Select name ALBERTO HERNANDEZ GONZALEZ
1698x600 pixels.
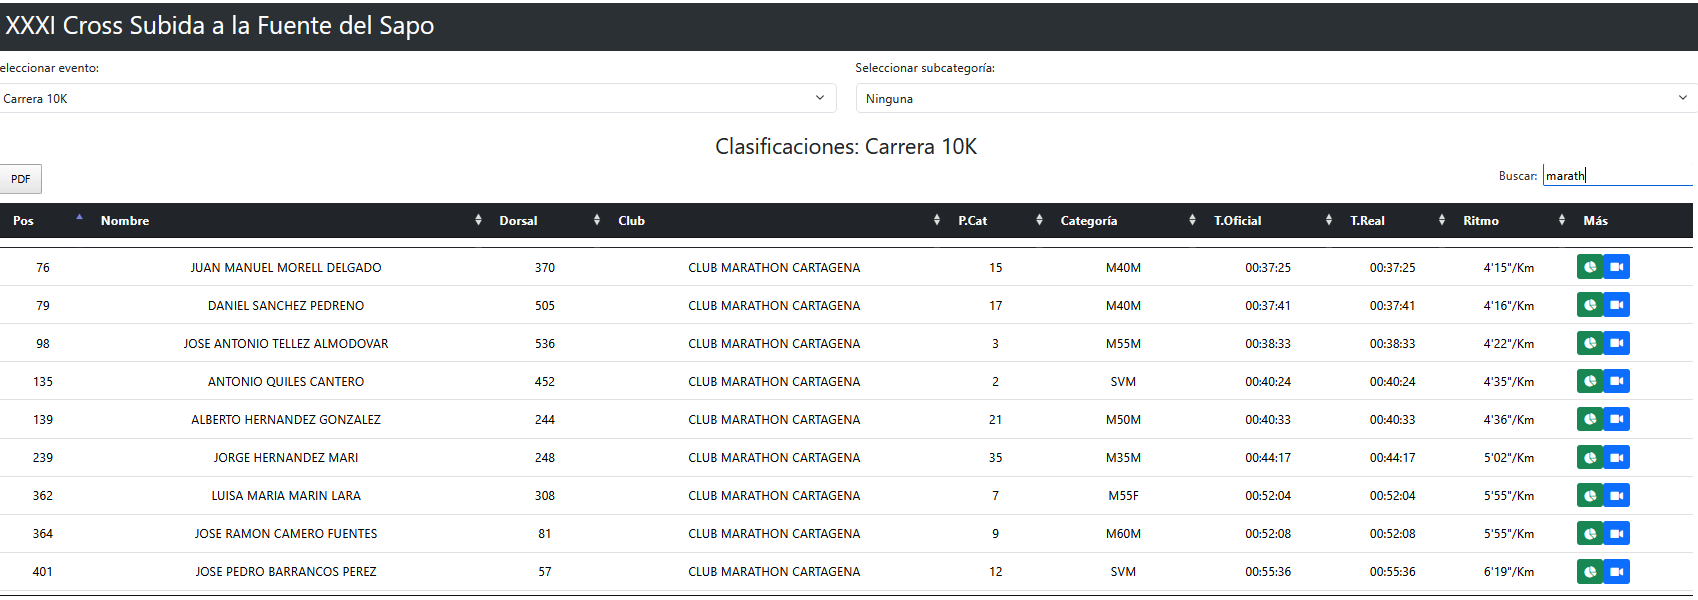pos(286,420)
